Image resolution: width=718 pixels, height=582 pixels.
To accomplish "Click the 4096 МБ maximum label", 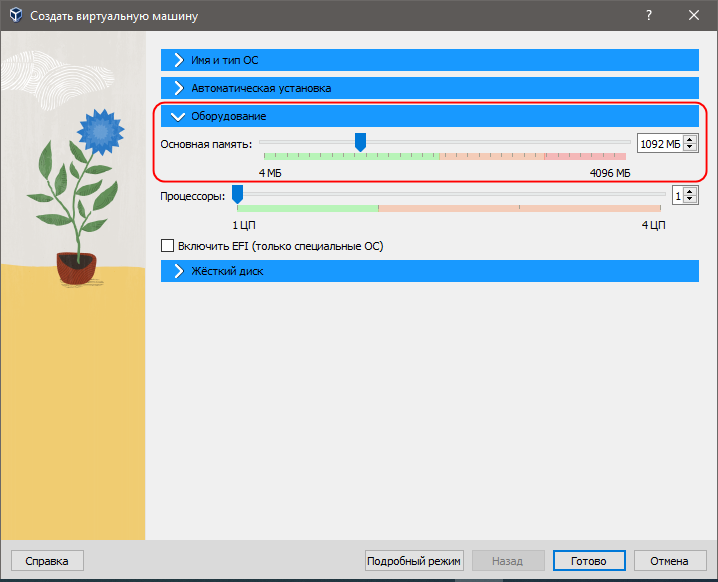I will [x=610, y=173].
